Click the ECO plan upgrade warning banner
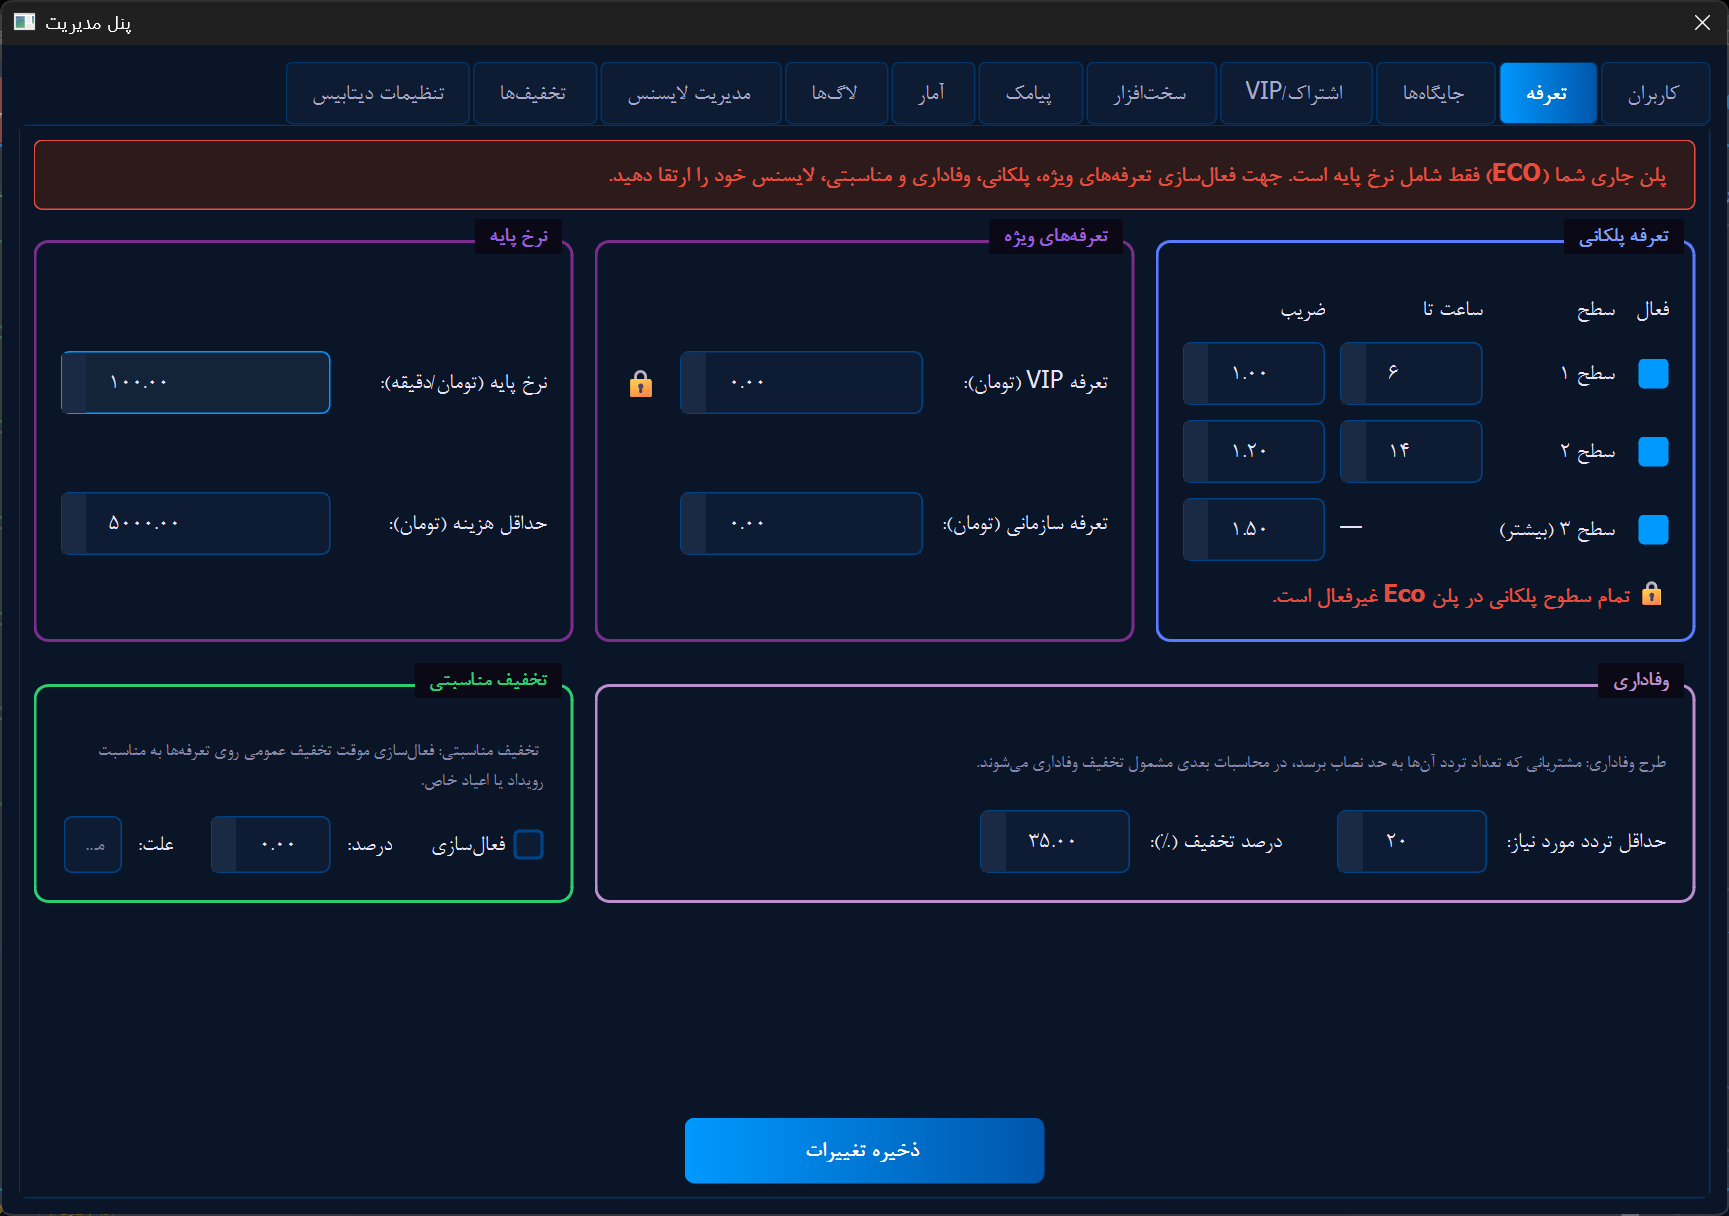The image size is (1729, 1216). point(864,175)
